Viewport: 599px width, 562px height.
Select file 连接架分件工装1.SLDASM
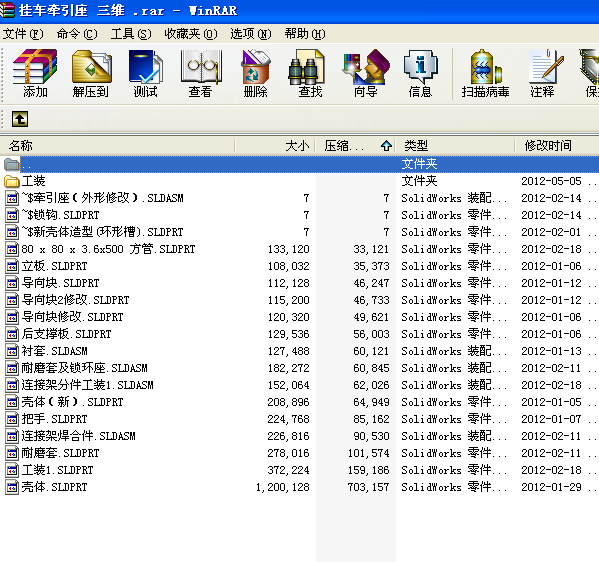87,385
